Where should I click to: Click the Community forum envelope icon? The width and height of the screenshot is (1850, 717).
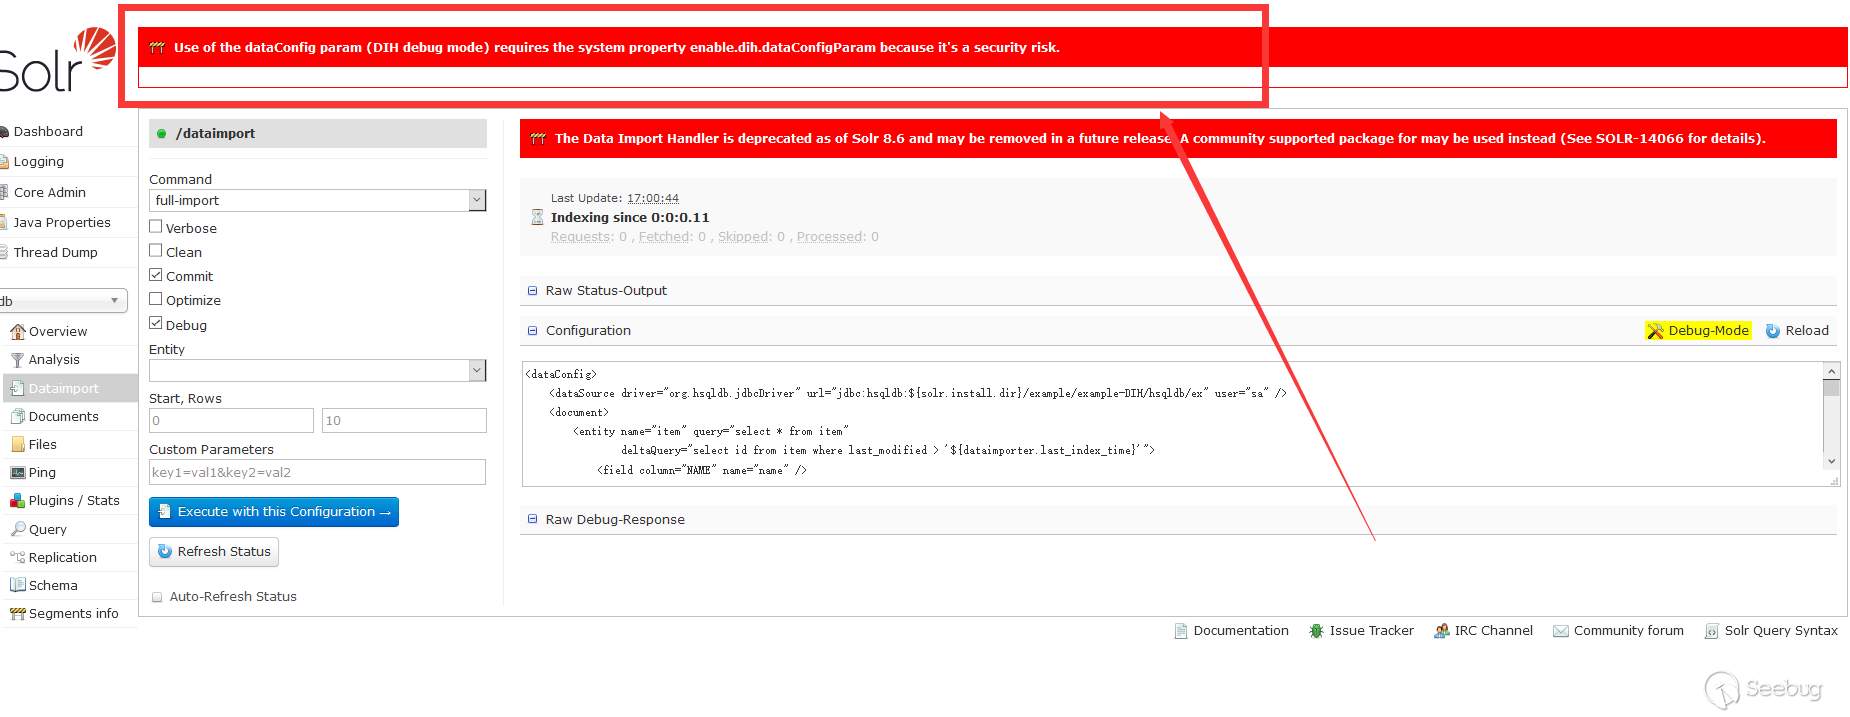click(x=1561, y=631)
